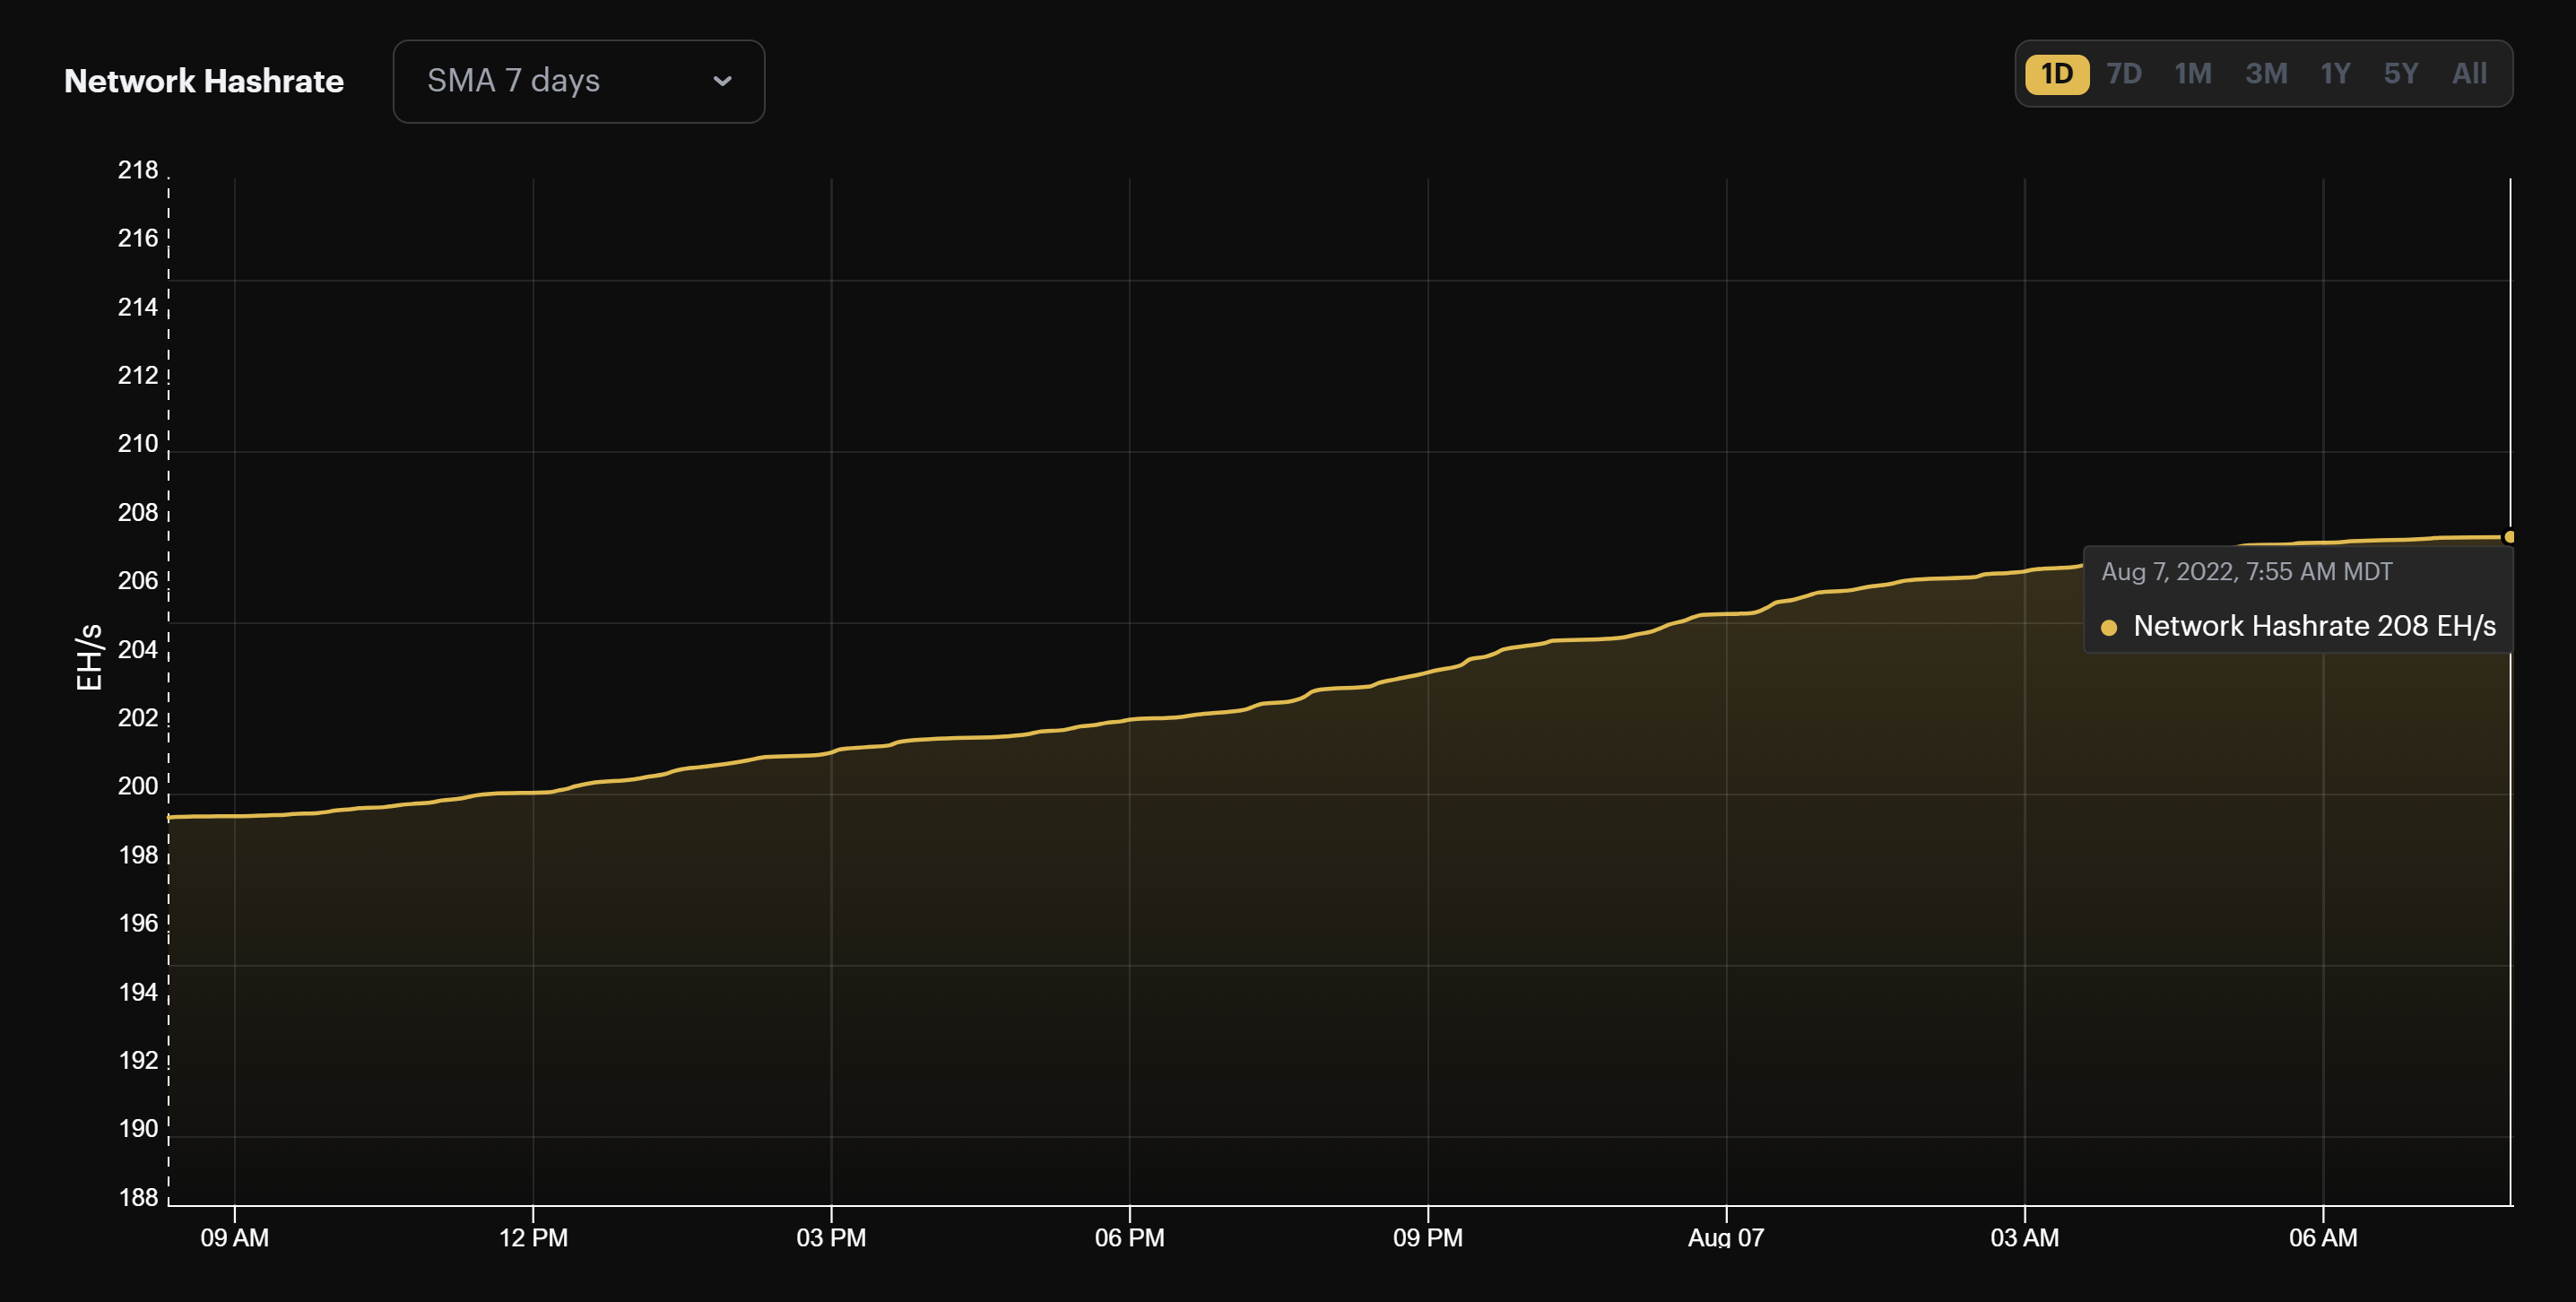Click the EH/s y-axis title

[x=89, y=657]
